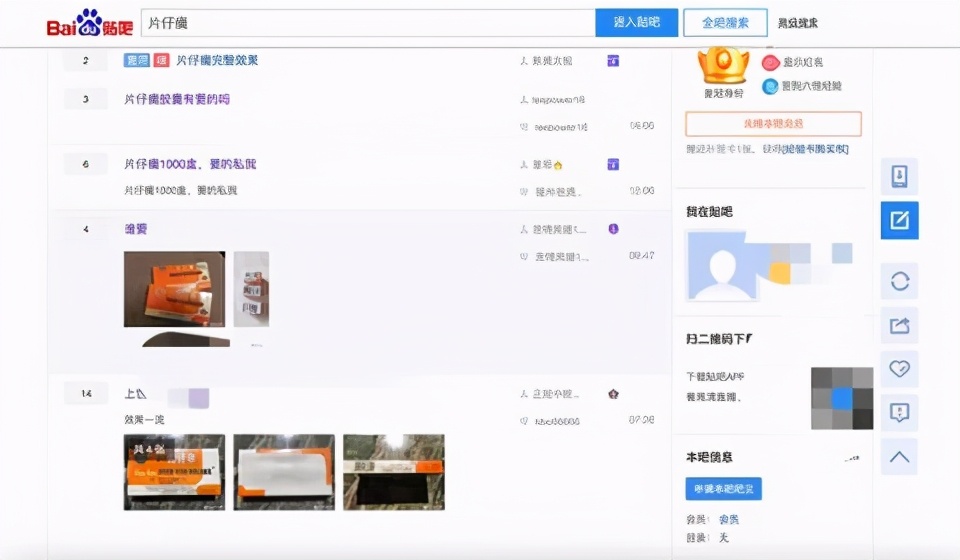960x560 pixels.
Task: Click the last-reply bubble icon in 14-reply row
Action: click(x=524, y=421)
